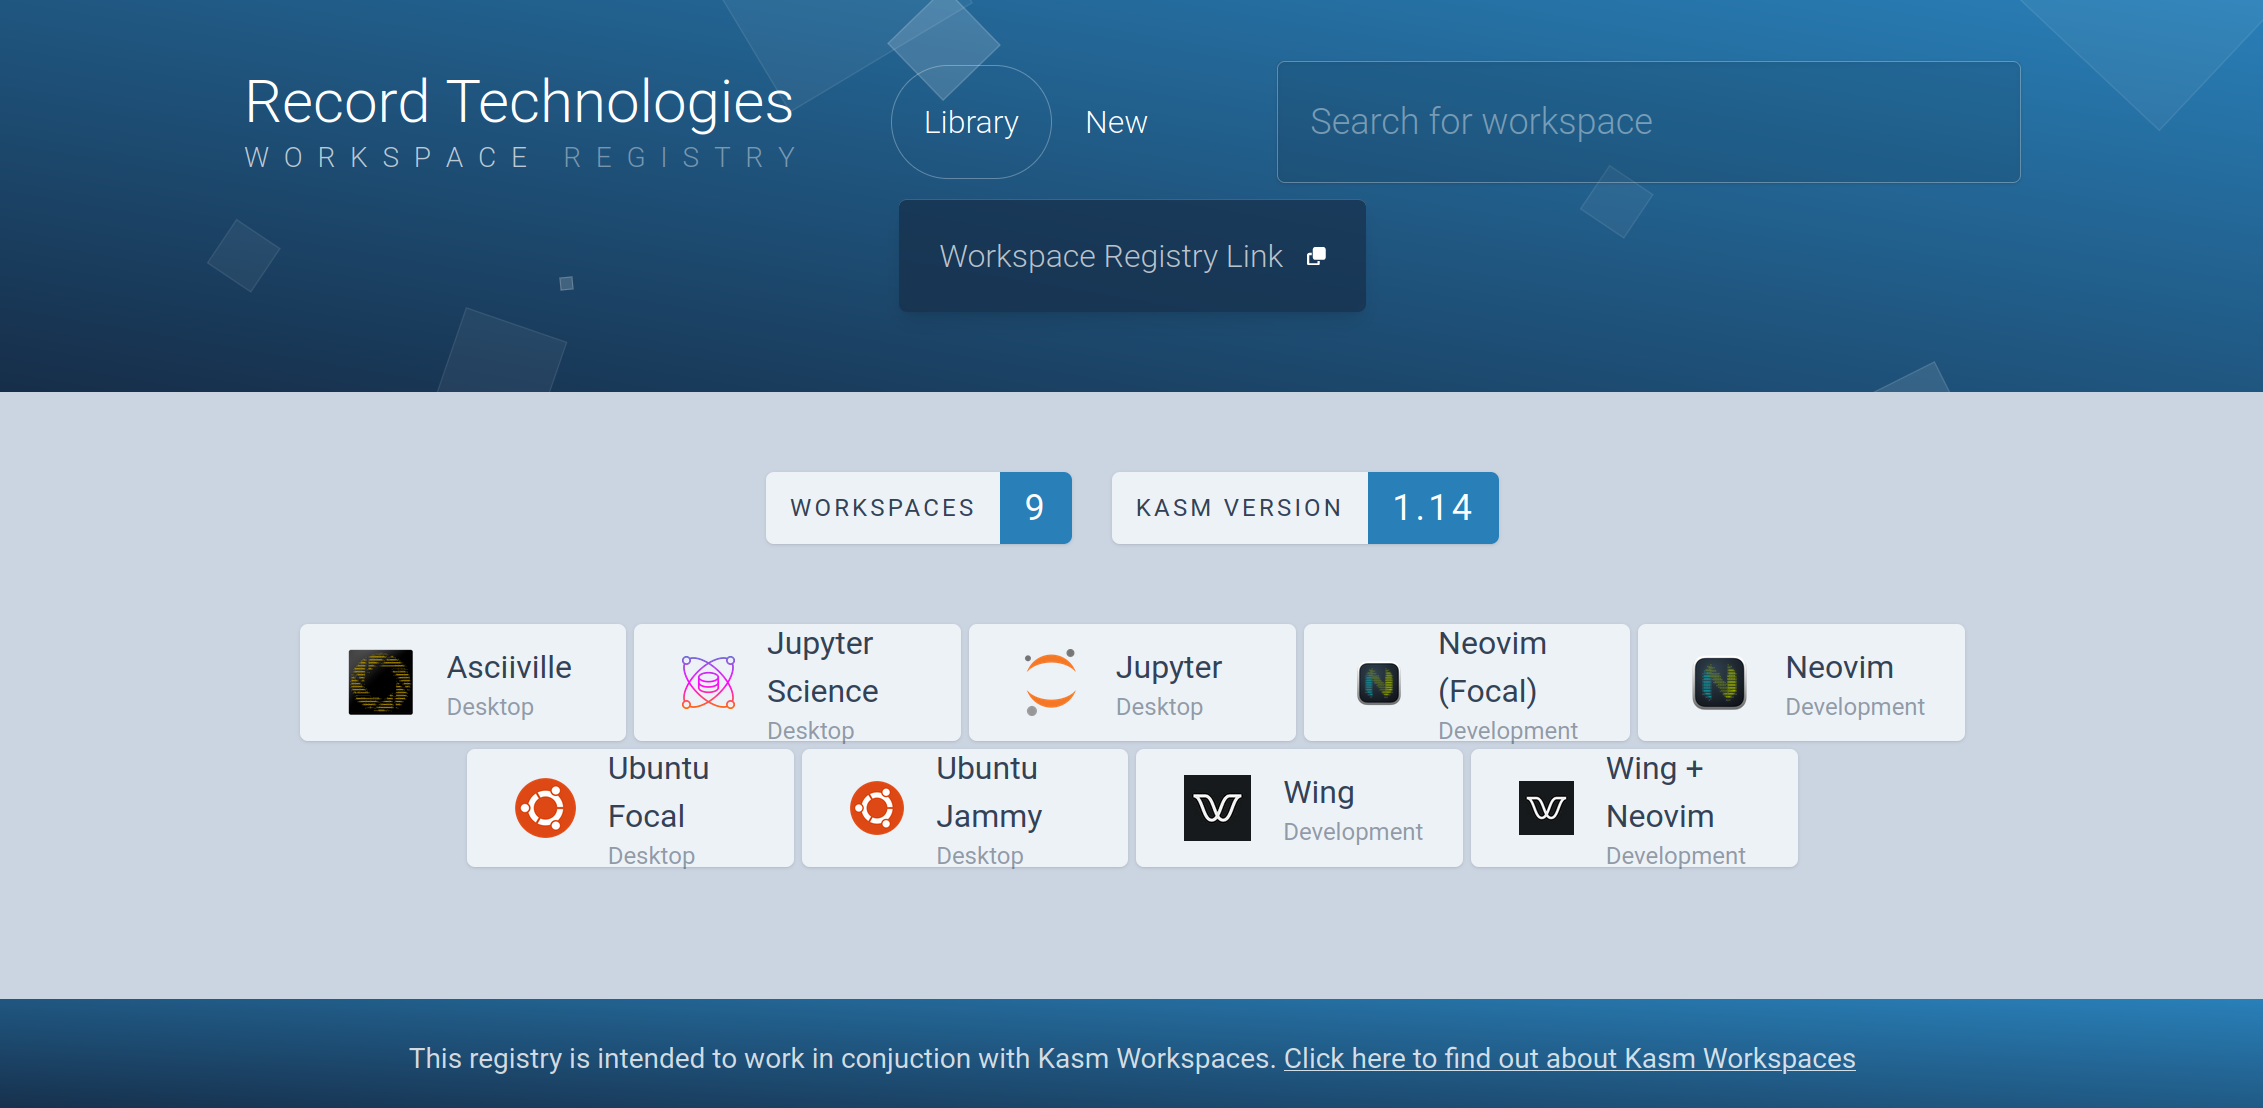
Task: Click the orange Jupyter logo icon
Action: coord(1050,683)
